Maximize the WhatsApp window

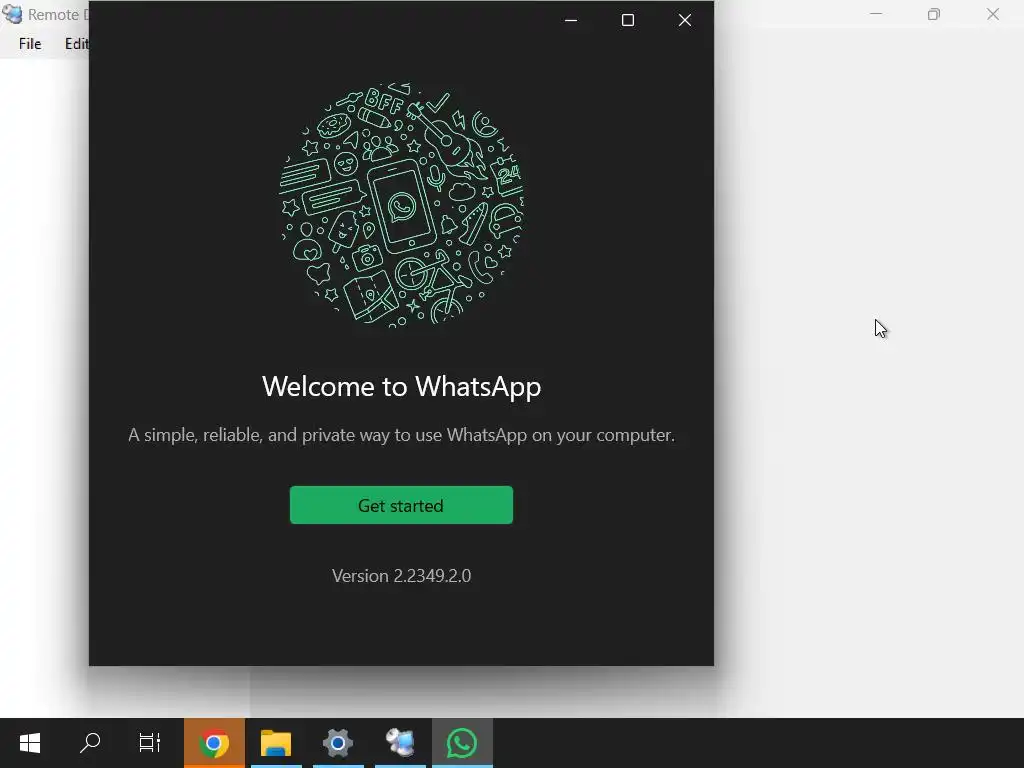(628, 20)
